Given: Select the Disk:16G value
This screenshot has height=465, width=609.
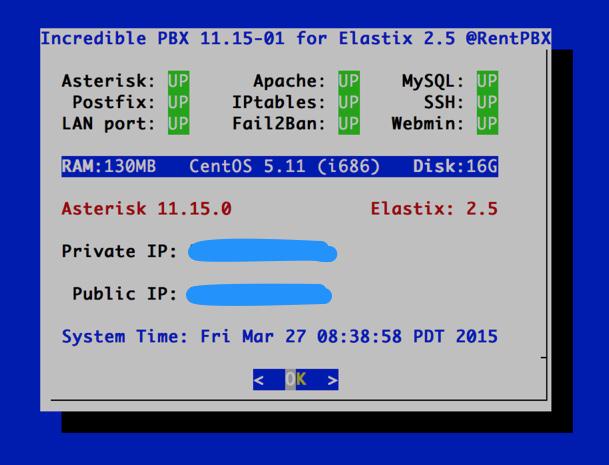Looking at the screenshot, I should click(455, 166).
